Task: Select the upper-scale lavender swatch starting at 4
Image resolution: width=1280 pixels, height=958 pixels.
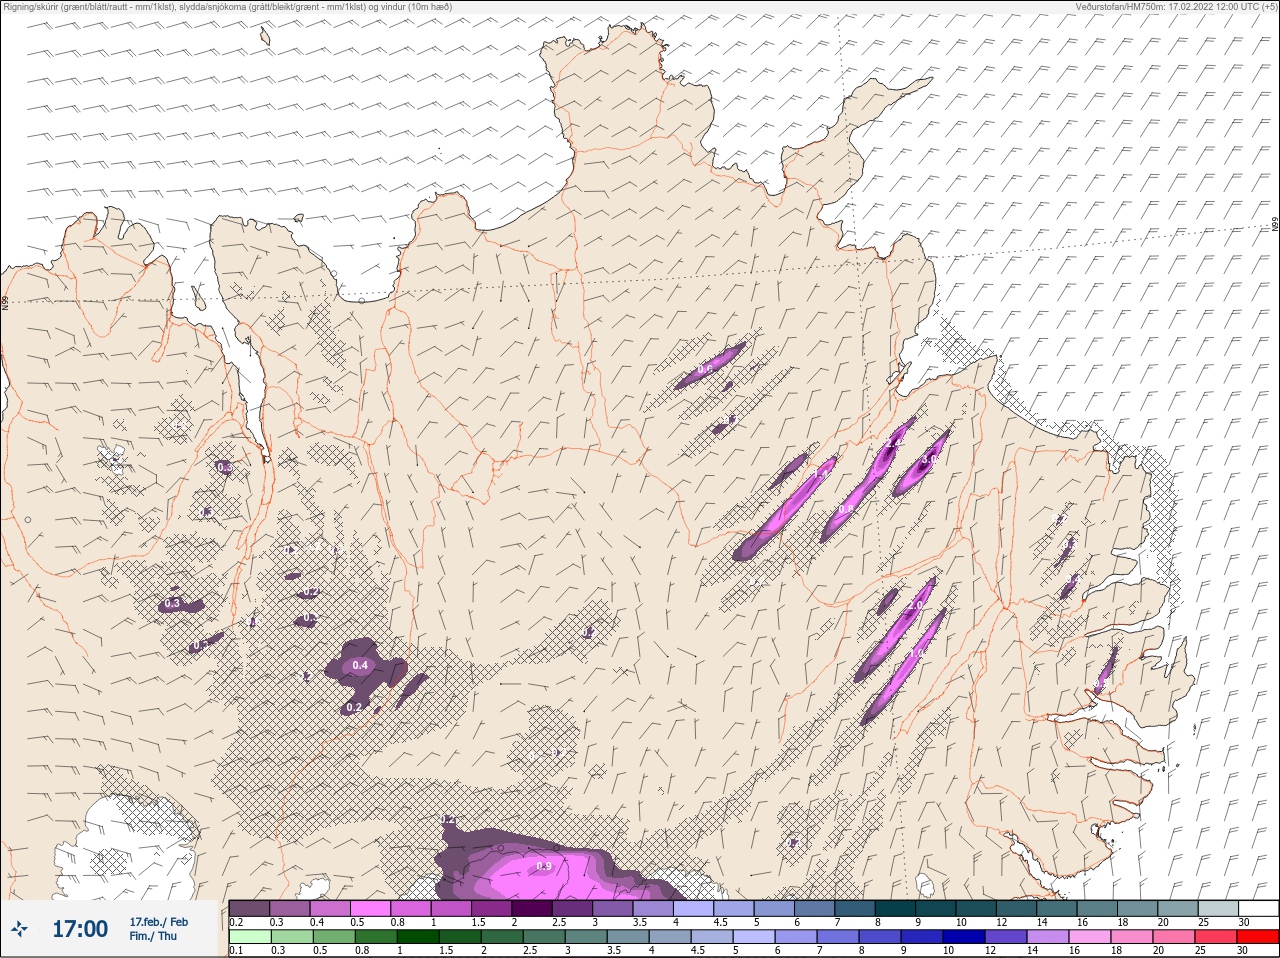Action: pyautogui.click(x=694, y=908)
